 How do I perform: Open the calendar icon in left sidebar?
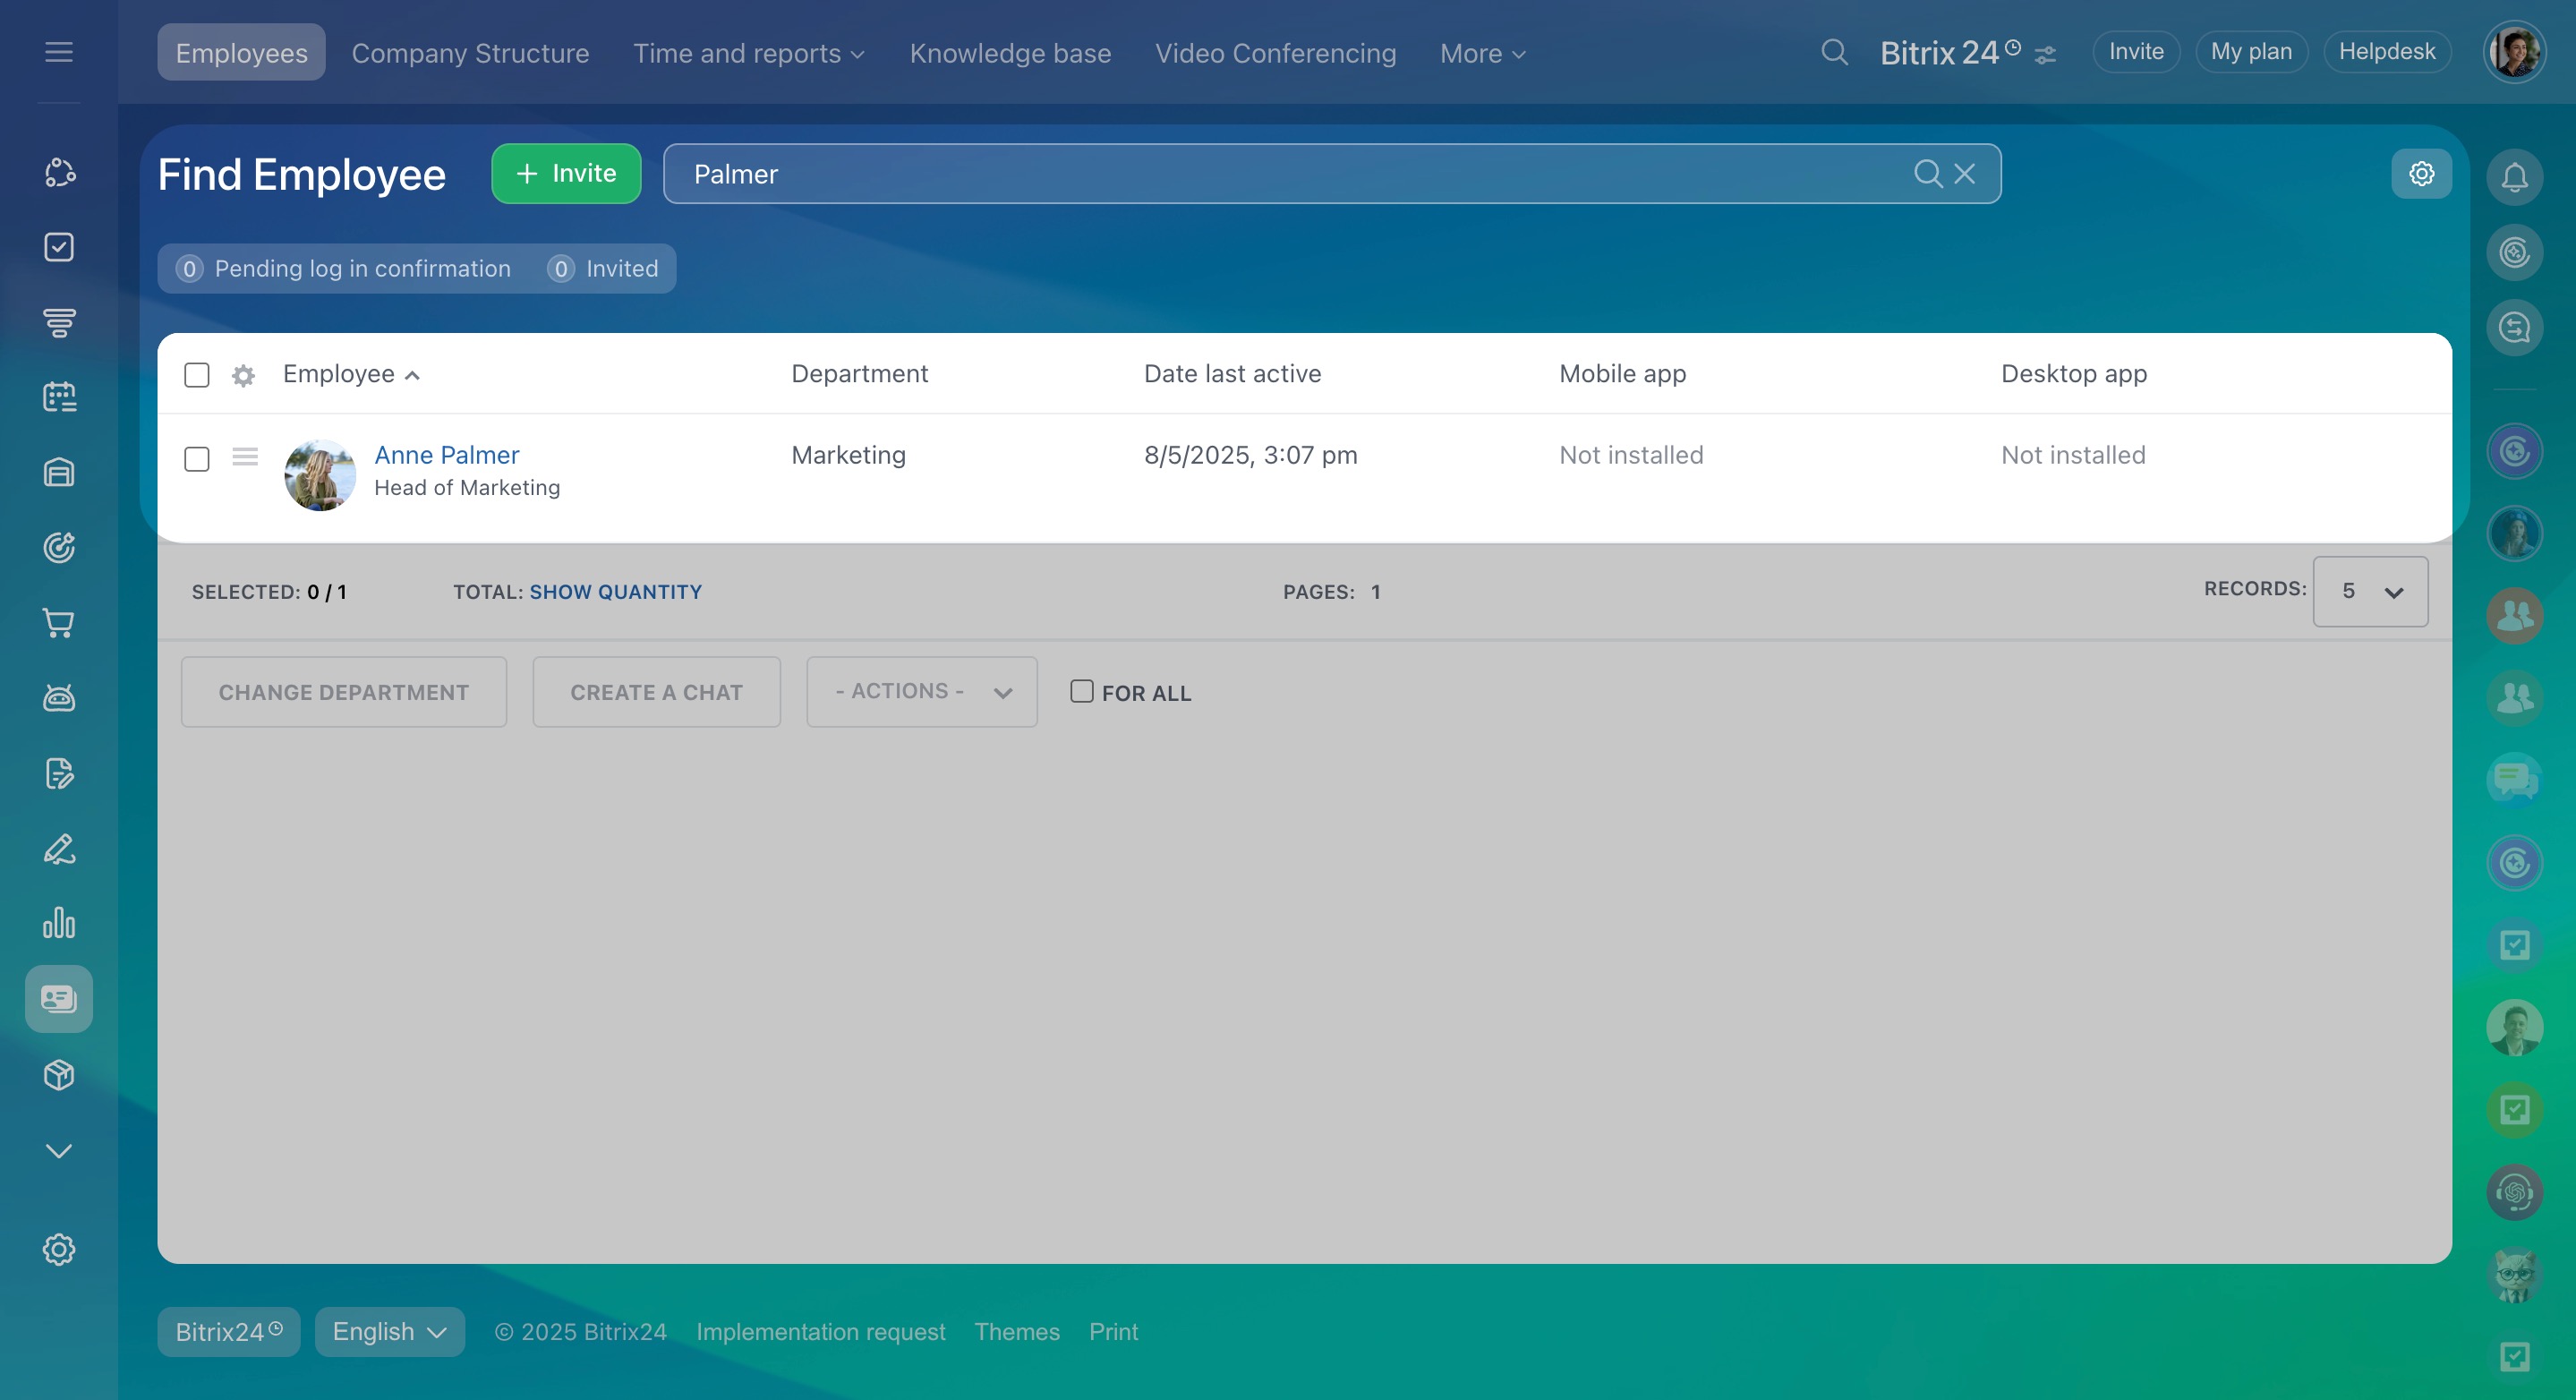59,397
